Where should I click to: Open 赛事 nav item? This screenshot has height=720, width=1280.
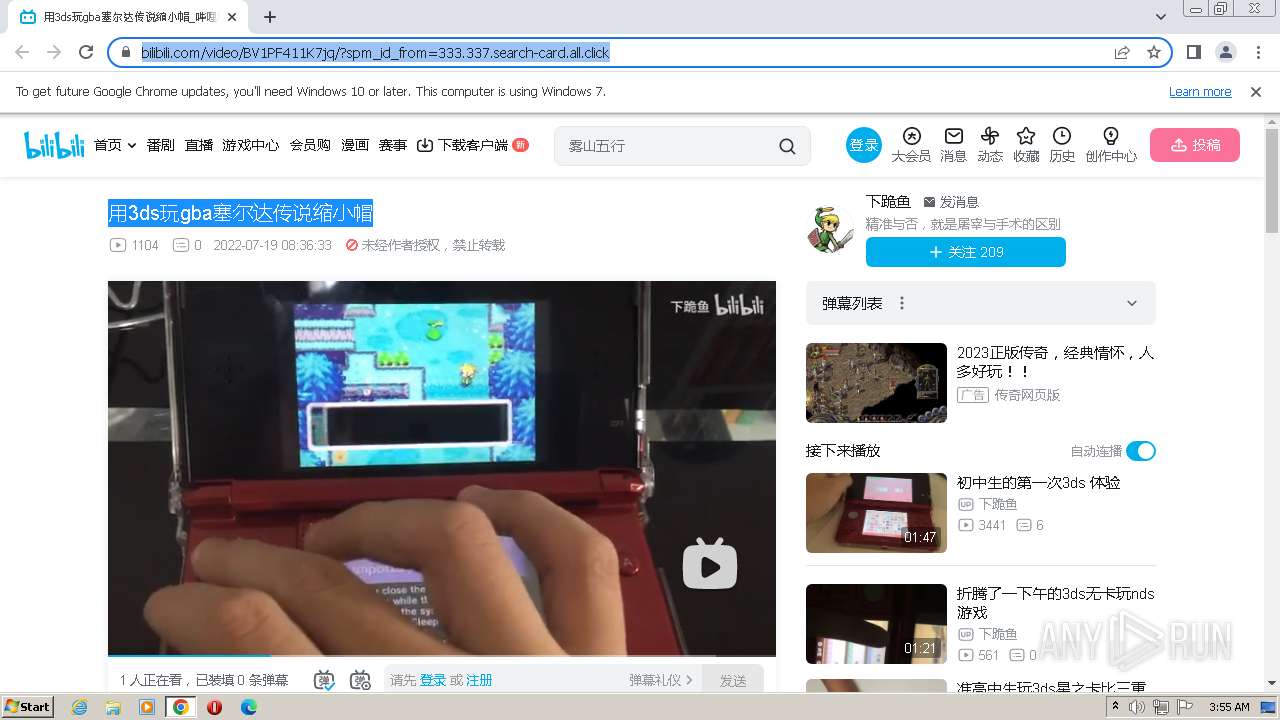tap(393, 145)
